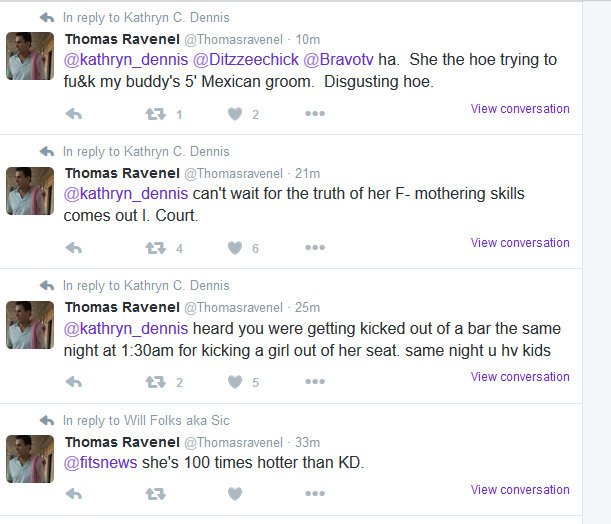Image resolution: width=611 pixels, height=524 pixels.
Task: Like the tweet saying 100 times hotter than KD
Action: tap(235, 494)
